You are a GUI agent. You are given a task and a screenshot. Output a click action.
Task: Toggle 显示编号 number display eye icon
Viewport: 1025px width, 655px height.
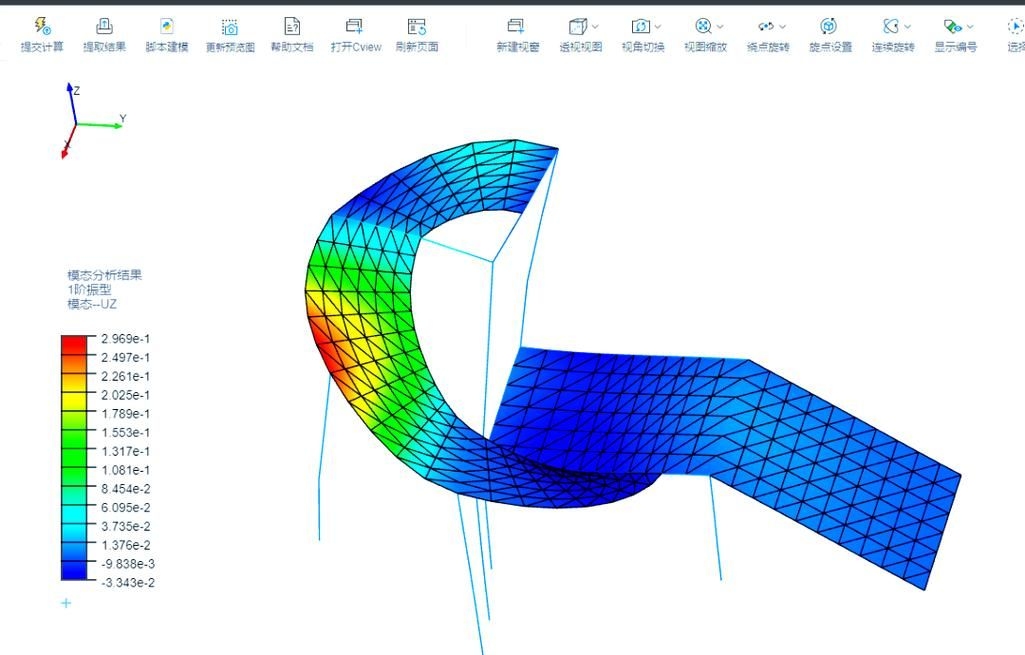click(953, 27)
